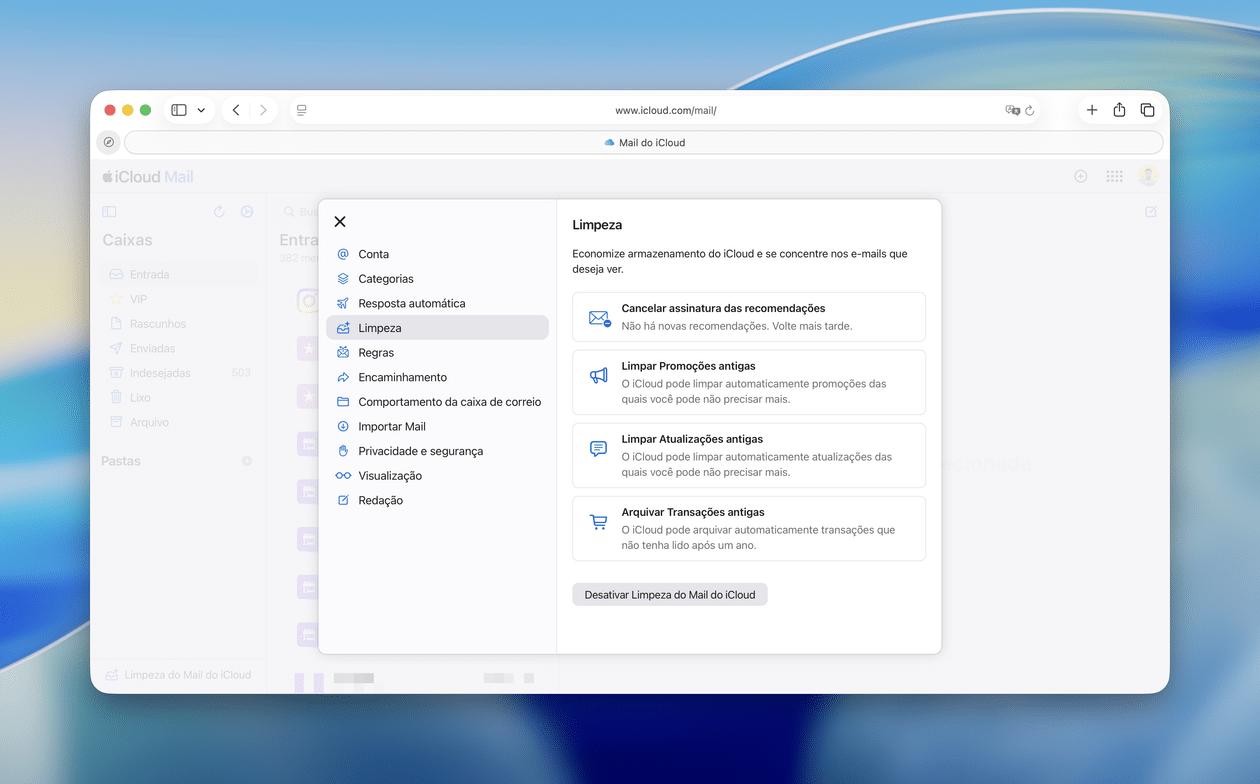Open Indesejadas mailbox
The width and height of the screenshot is (1260, 784).
click(x=180, y=373)
